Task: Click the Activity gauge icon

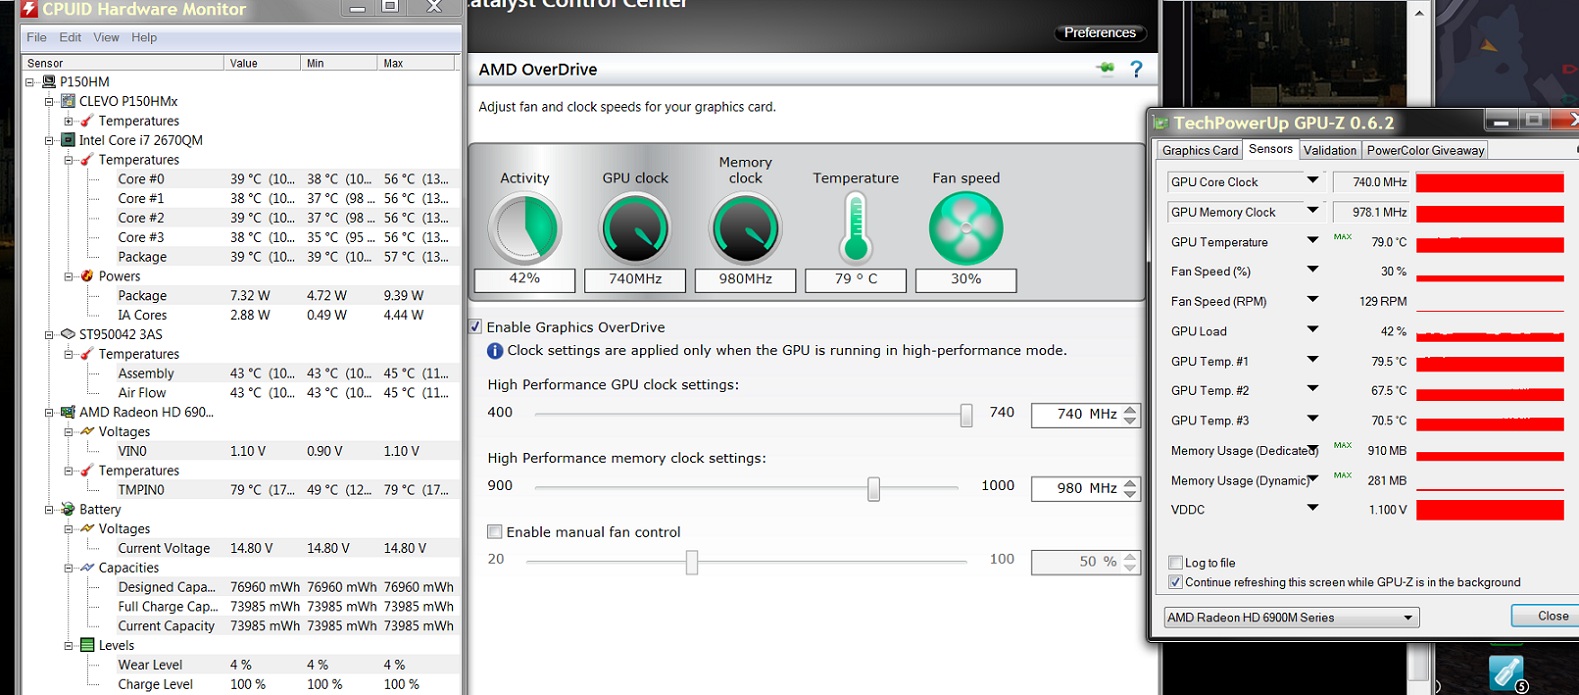Action: coord(525,228)
